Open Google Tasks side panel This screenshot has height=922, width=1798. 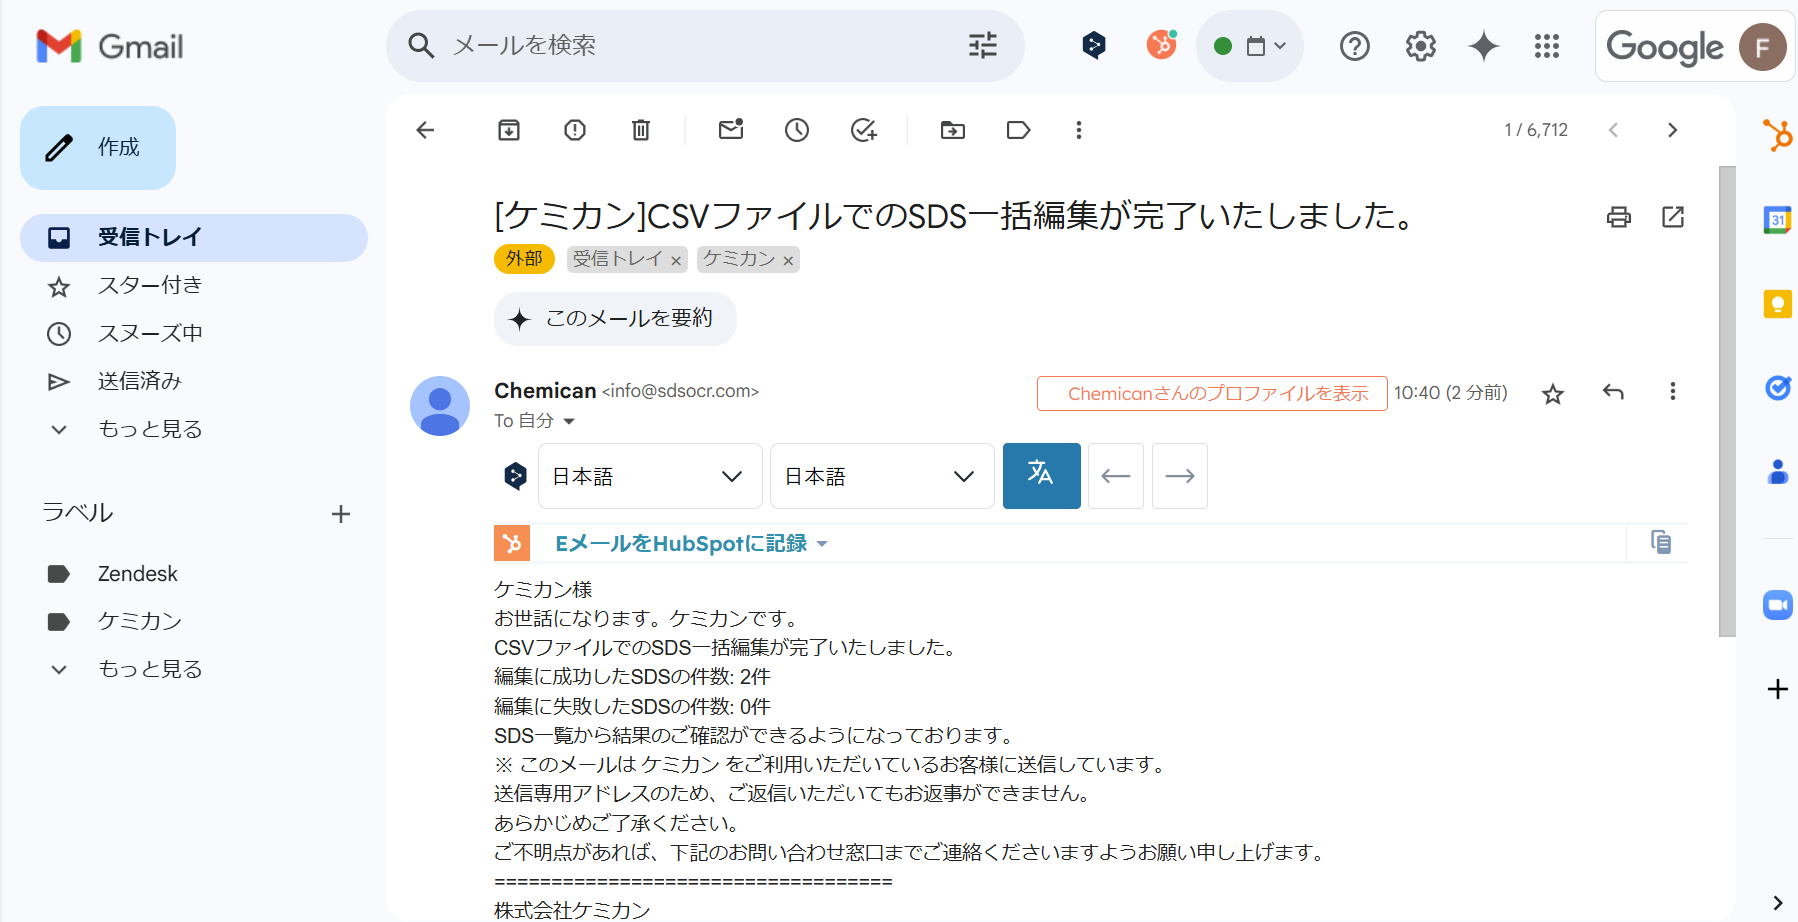click(1777, 387)
